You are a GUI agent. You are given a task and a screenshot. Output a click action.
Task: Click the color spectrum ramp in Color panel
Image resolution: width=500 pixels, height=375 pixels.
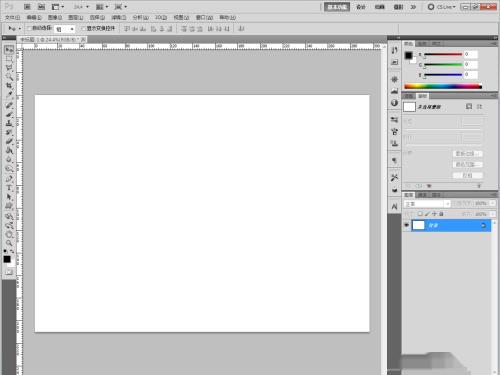(443, 87)
